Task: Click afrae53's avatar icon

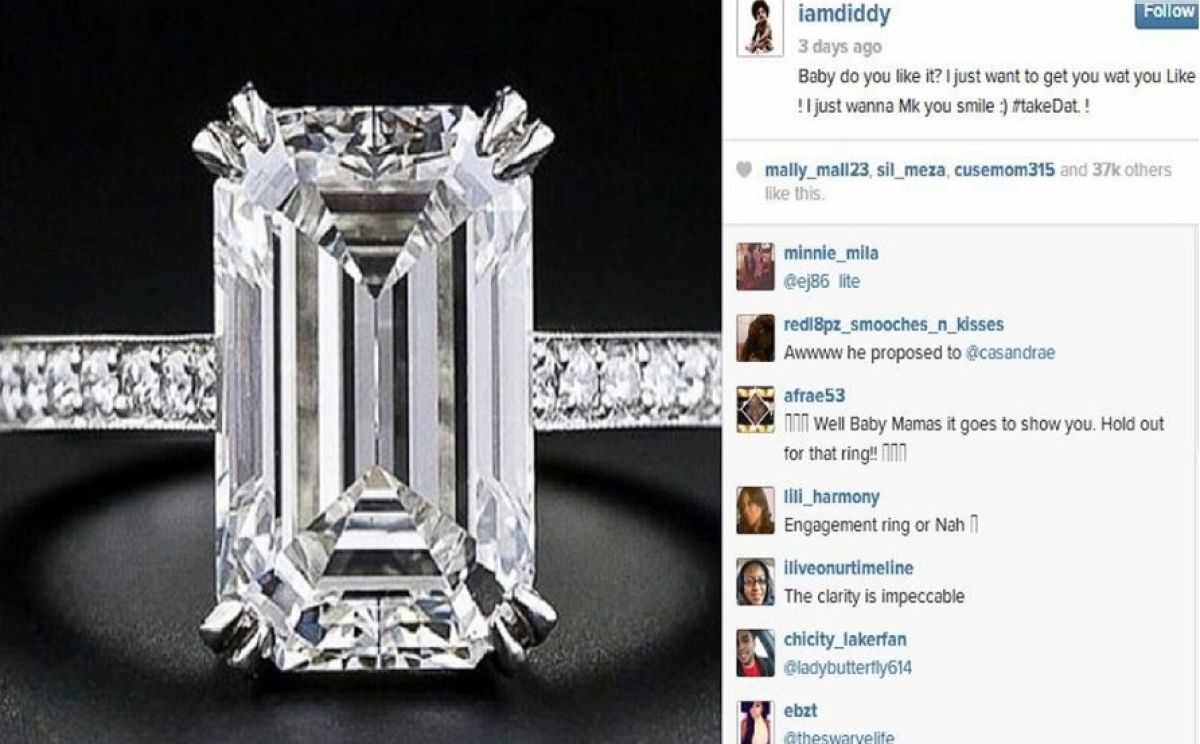Action: [x=755, y=409]
